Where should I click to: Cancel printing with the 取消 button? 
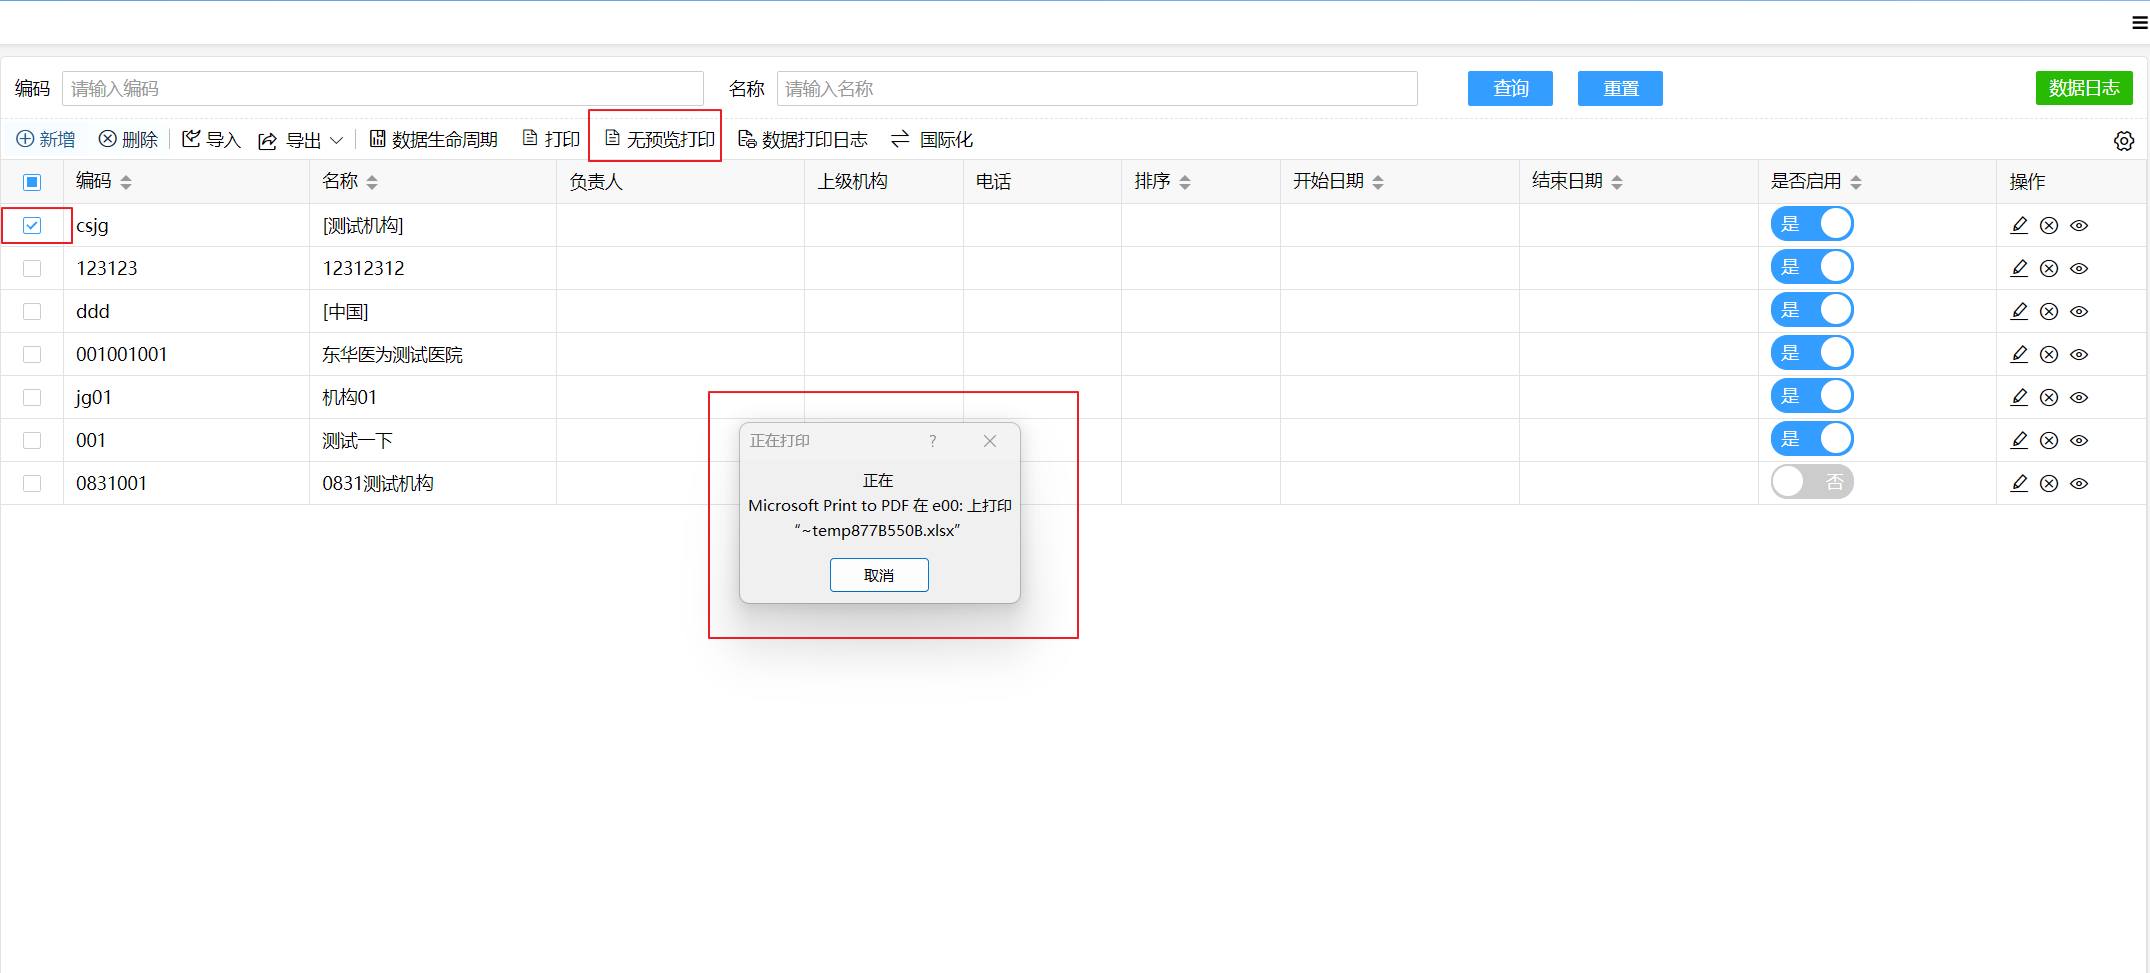click(879, 575)
